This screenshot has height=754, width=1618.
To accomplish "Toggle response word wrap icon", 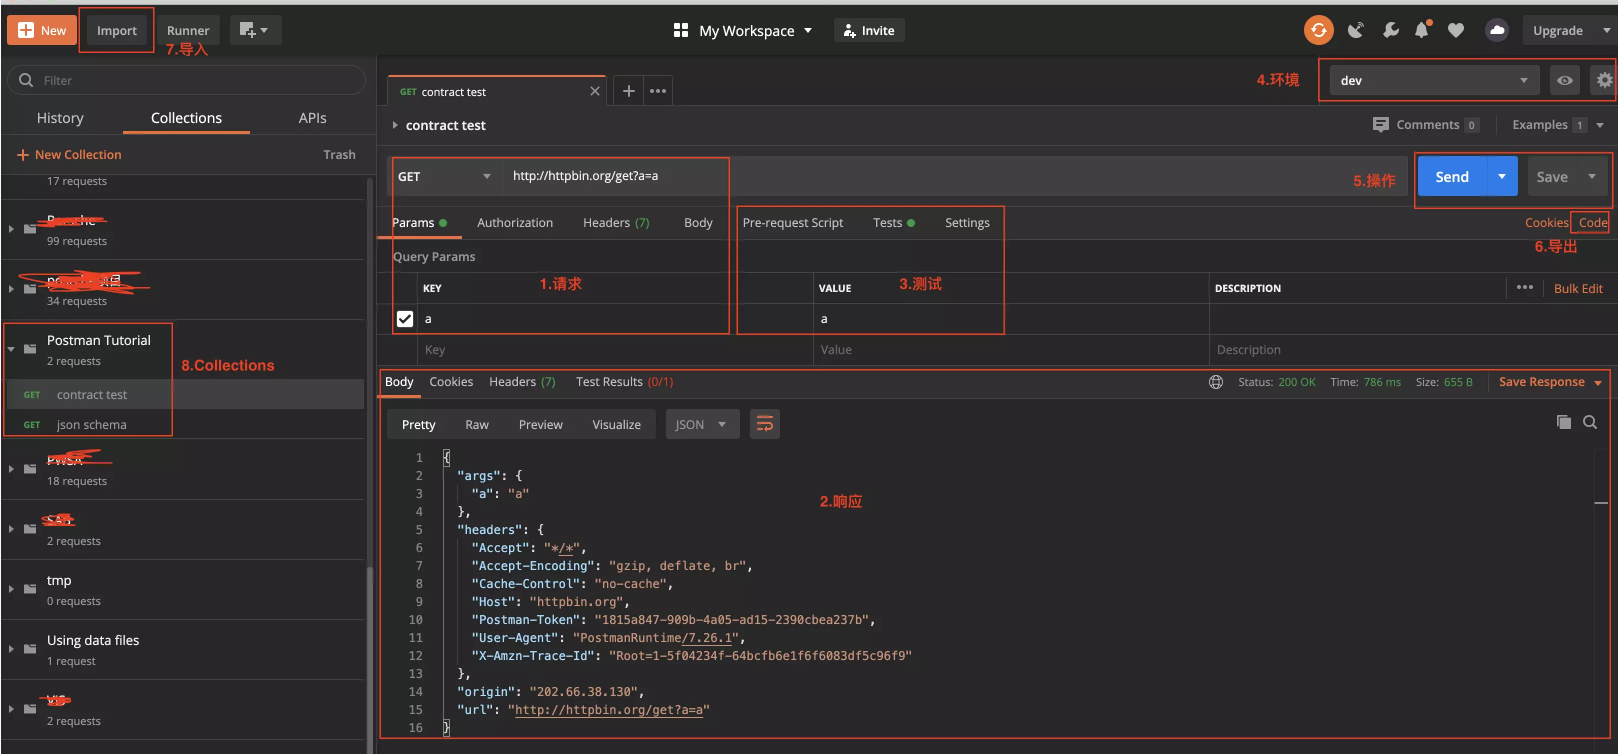I will coord(765,424).
